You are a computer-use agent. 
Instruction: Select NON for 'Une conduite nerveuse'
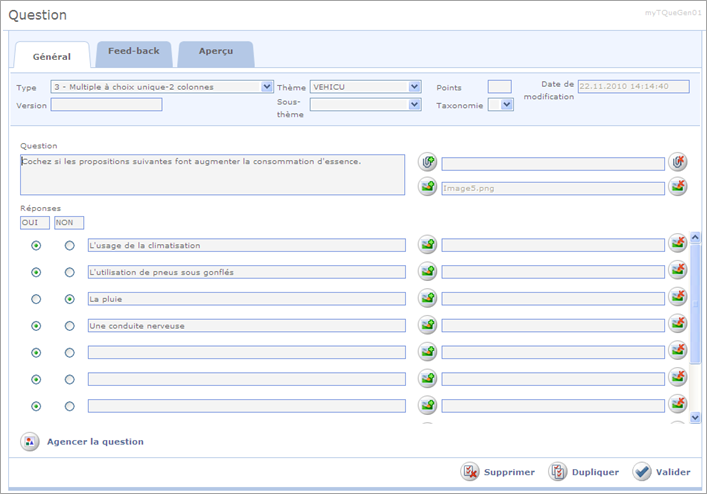tap(69, 326)
